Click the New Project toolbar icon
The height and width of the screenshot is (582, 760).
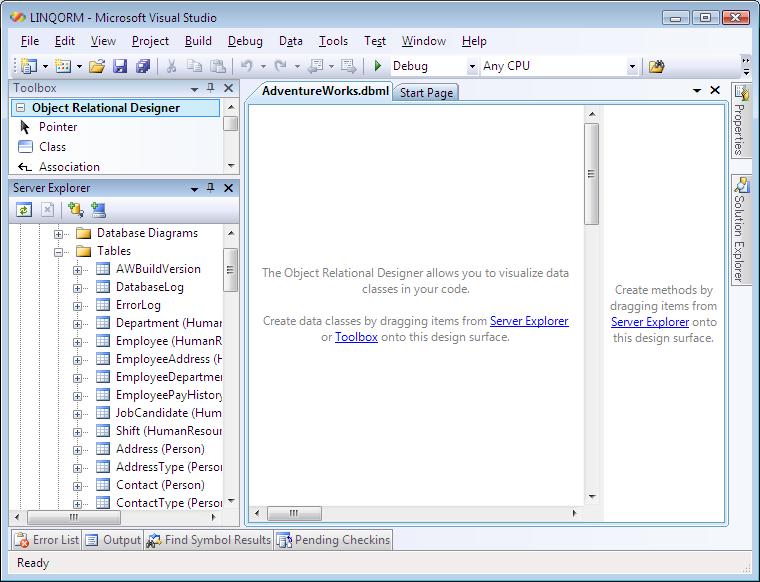tap(29, 66)
